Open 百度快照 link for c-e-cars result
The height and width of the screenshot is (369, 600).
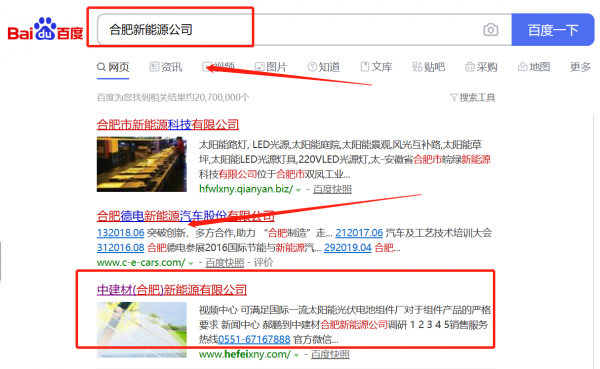pyautogui.click(x=225, y=263)
